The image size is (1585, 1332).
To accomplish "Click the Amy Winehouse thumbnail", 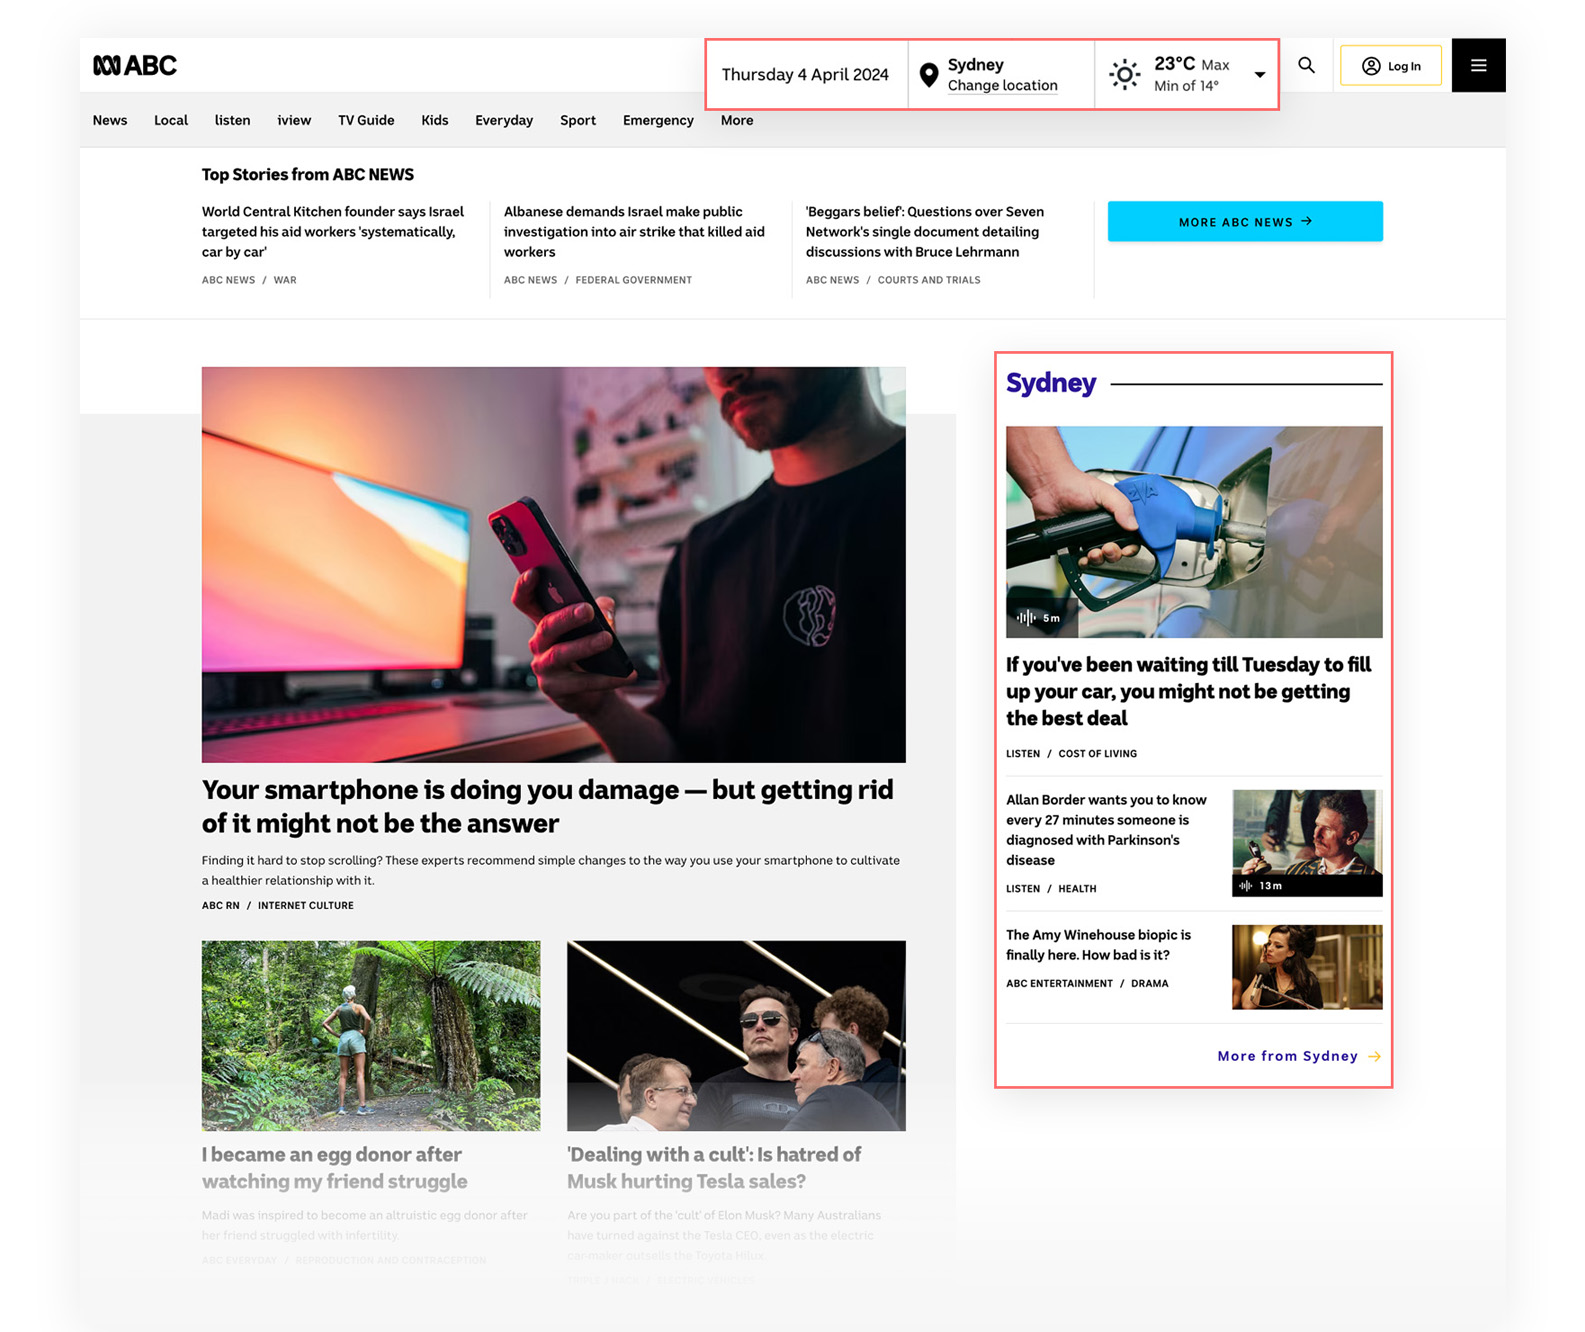I will [1307, 967].
